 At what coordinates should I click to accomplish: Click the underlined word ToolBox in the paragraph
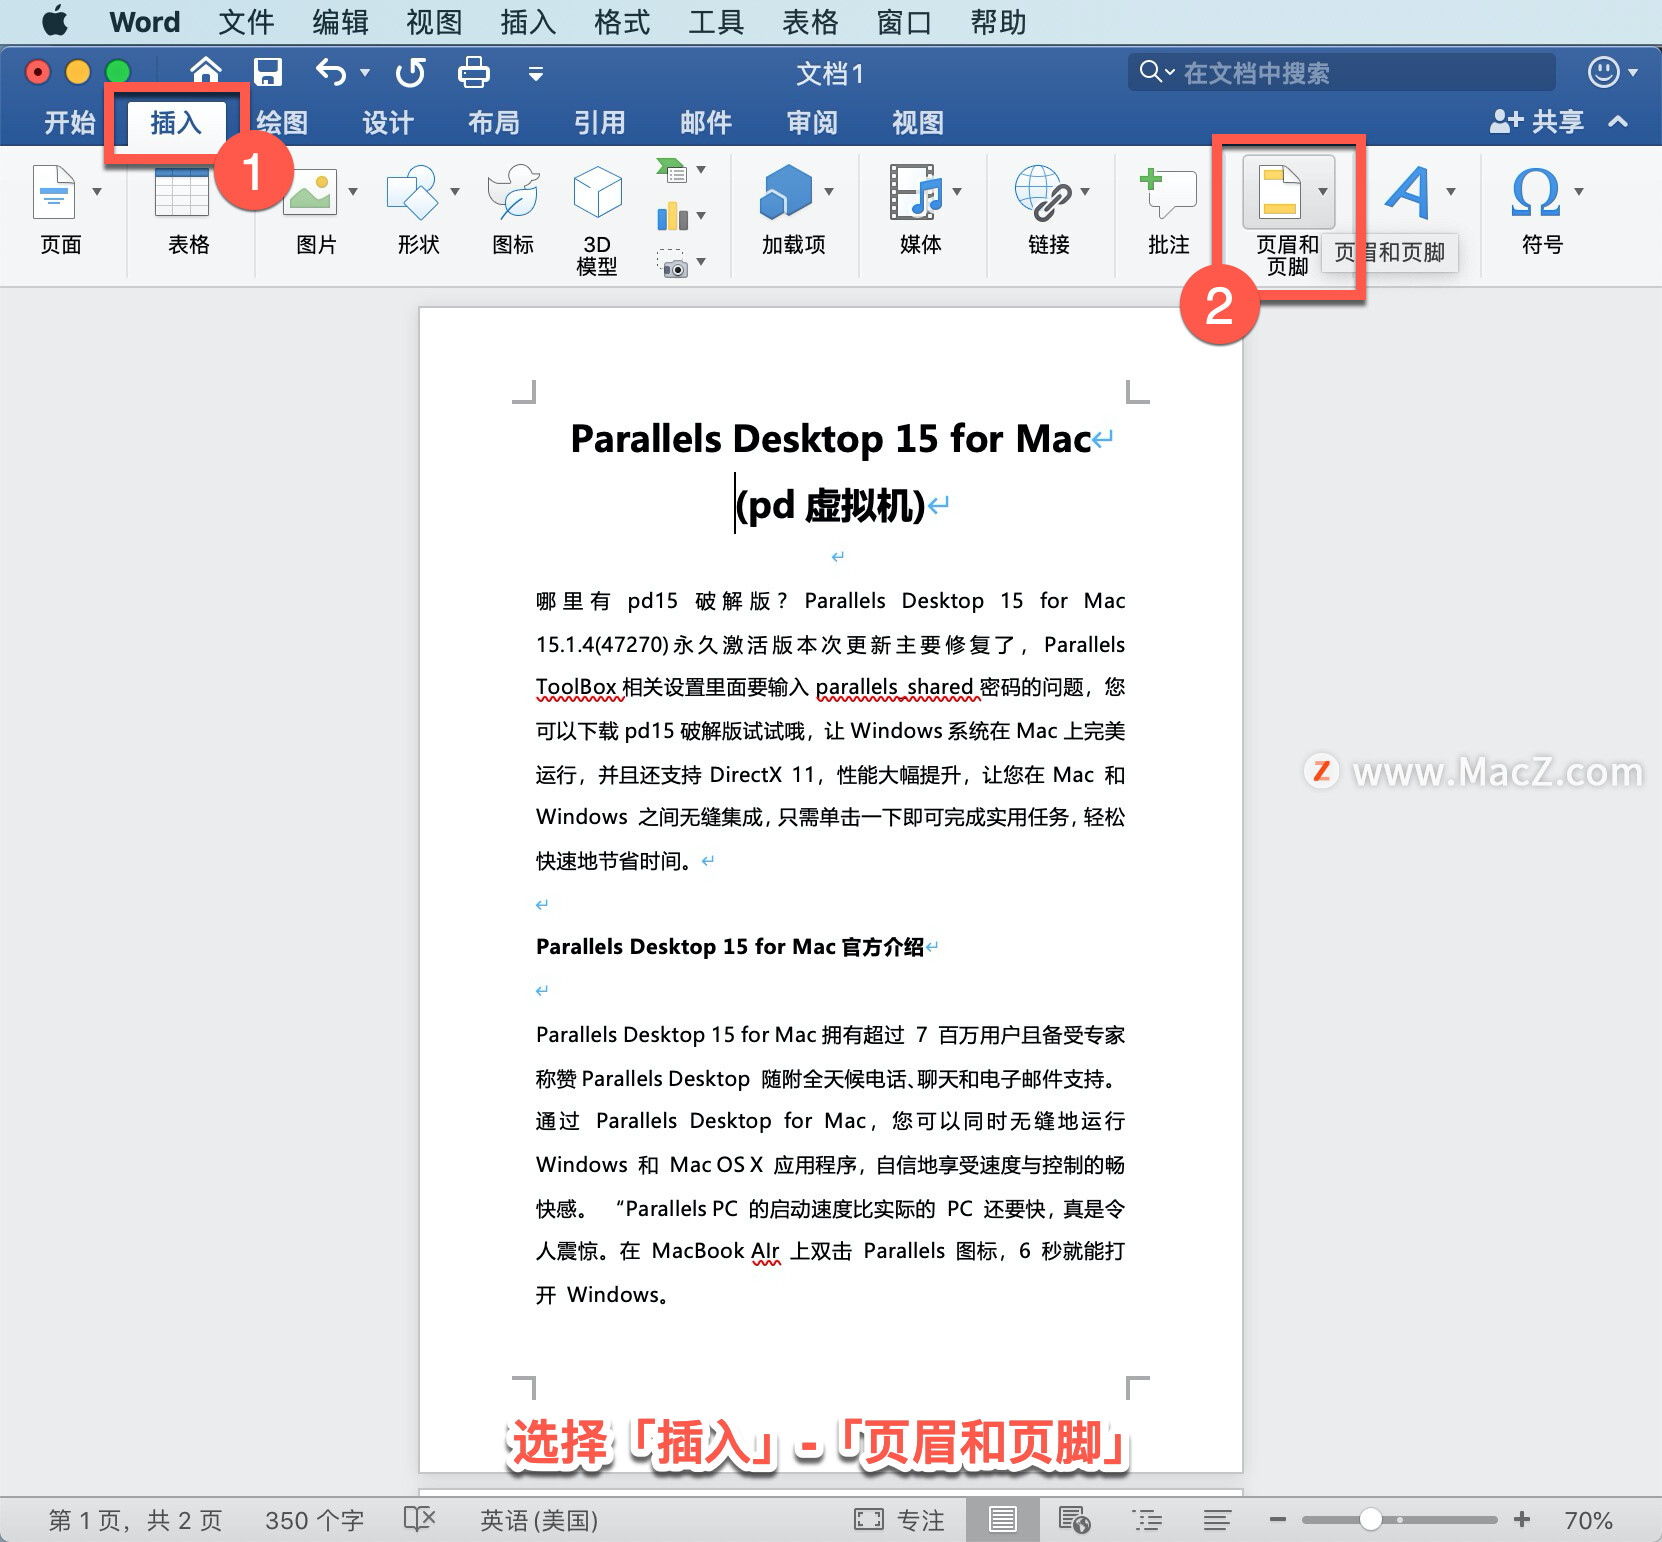point(576,687)
